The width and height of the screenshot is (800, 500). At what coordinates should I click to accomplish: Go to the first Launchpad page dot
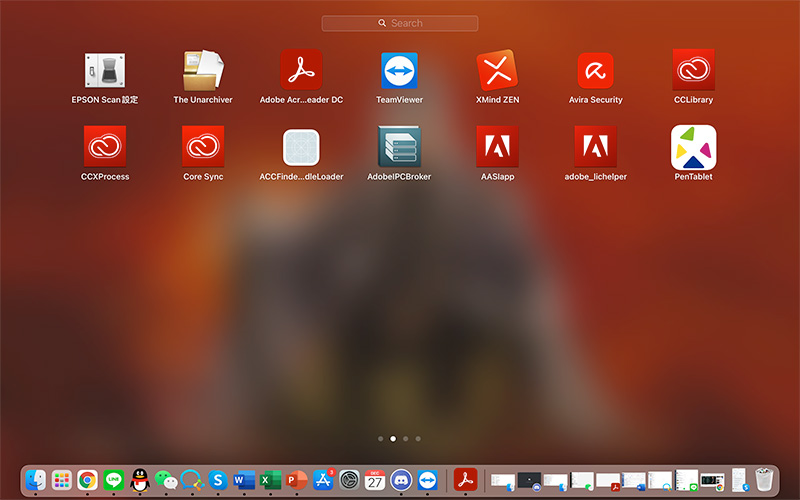(x=381, y=439)
